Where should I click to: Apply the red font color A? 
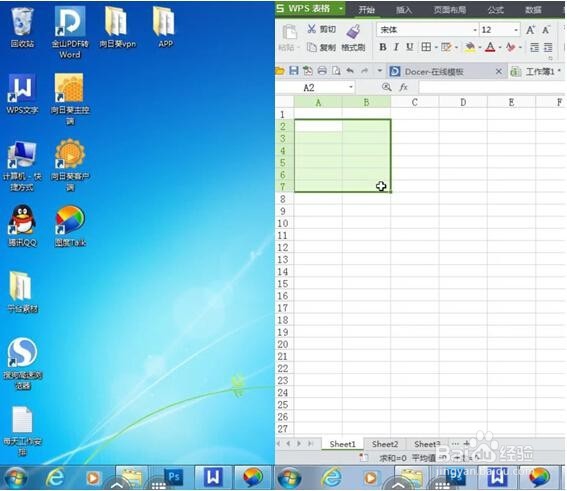[490, 47]
